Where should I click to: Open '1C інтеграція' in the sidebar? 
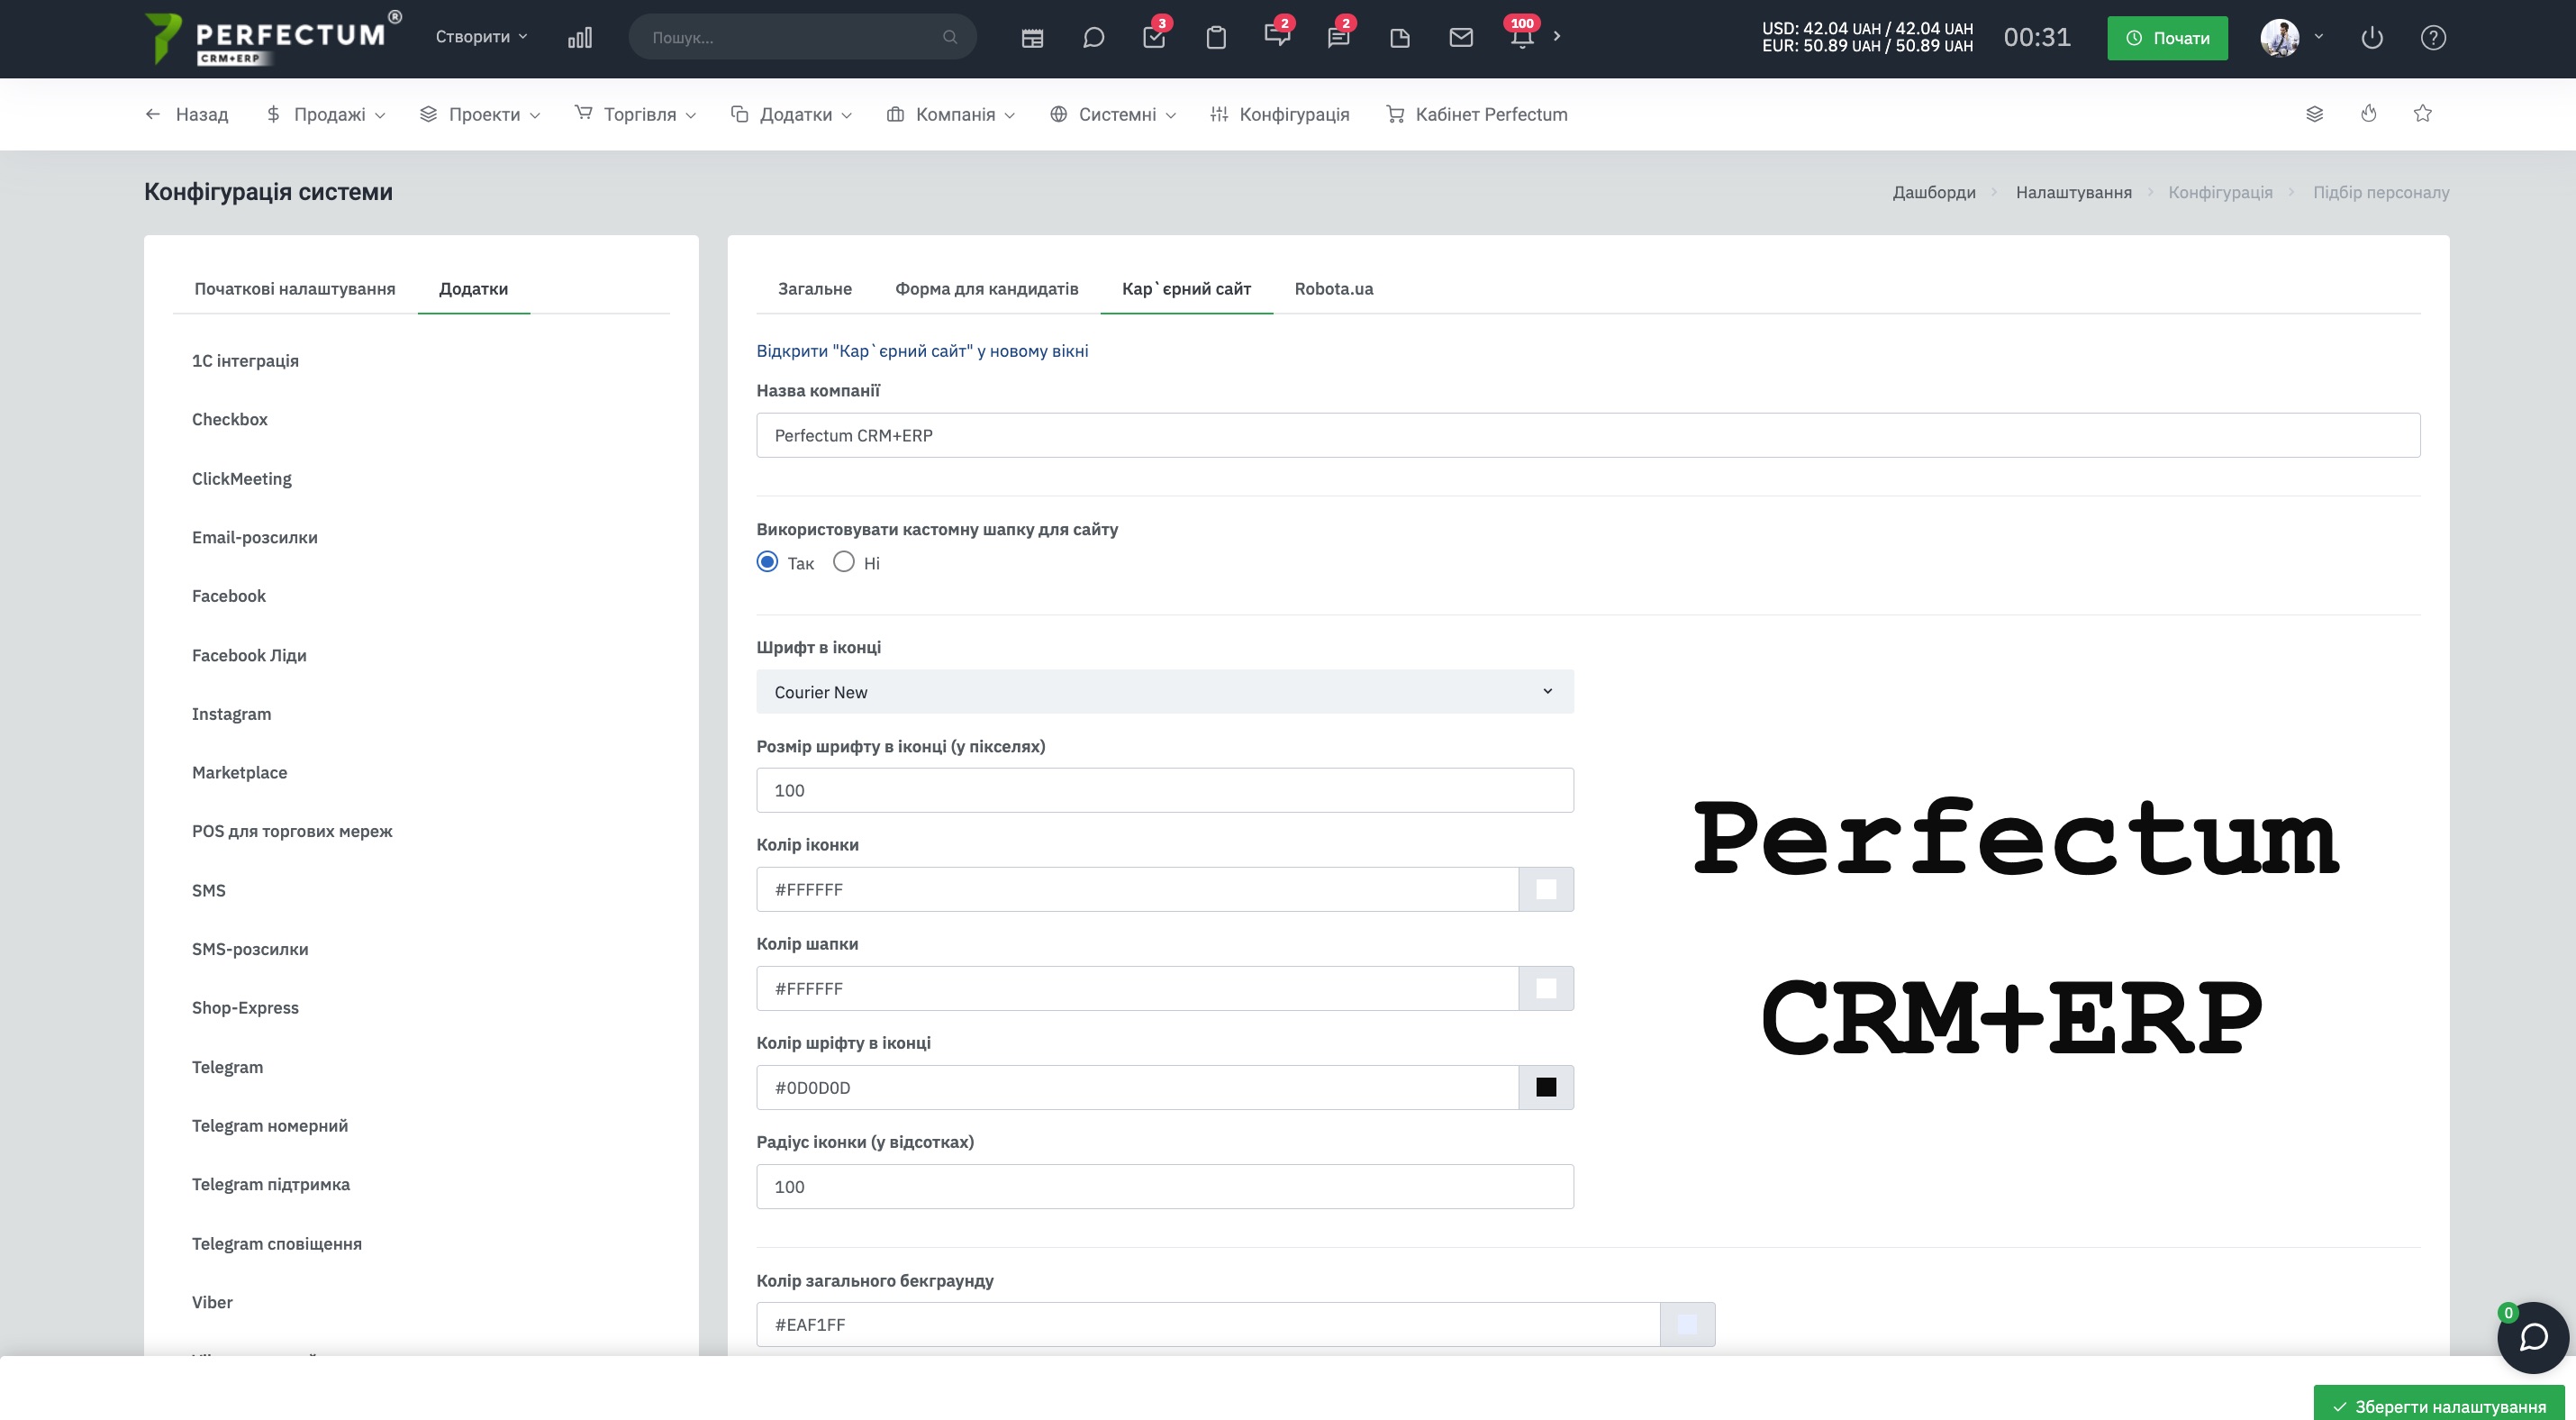[245, 361]
